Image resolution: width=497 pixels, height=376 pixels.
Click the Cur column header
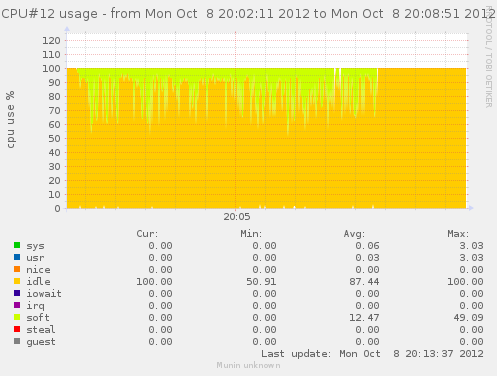pyautogui.click(x=147, y=234)
